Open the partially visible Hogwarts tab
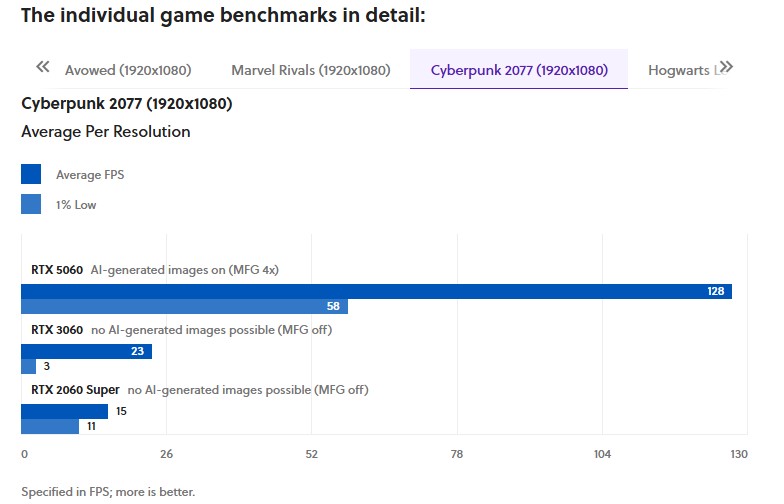784x504 pixels. (682, 70)
